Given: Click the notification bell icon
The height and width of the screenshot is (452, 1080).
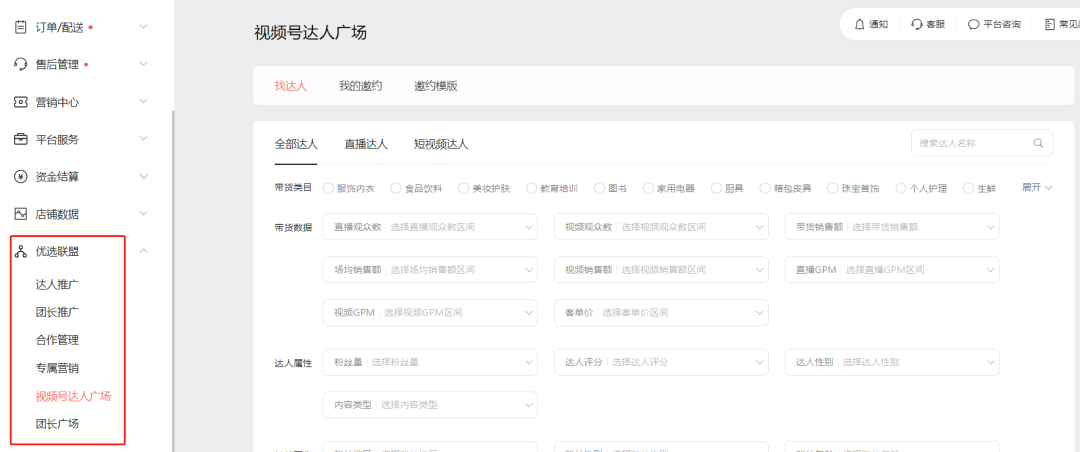Looking at the screenshot, I should 859,24.
